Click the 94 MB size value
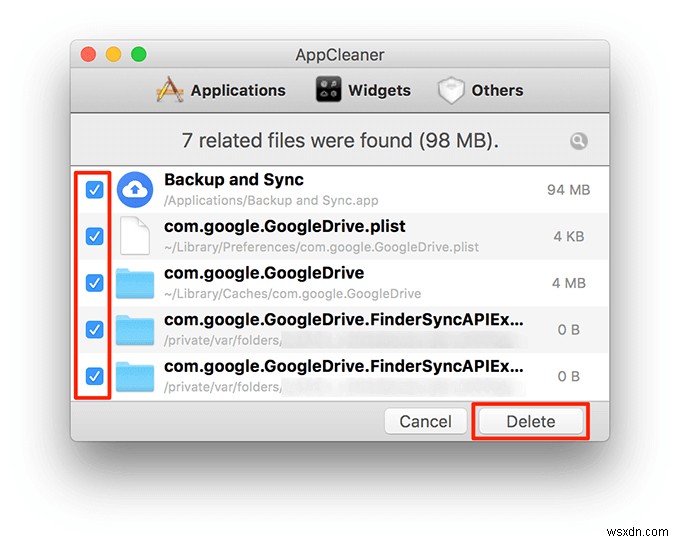Screen dimensions: 680x542 pyautogui.click(x=569, y=190)
